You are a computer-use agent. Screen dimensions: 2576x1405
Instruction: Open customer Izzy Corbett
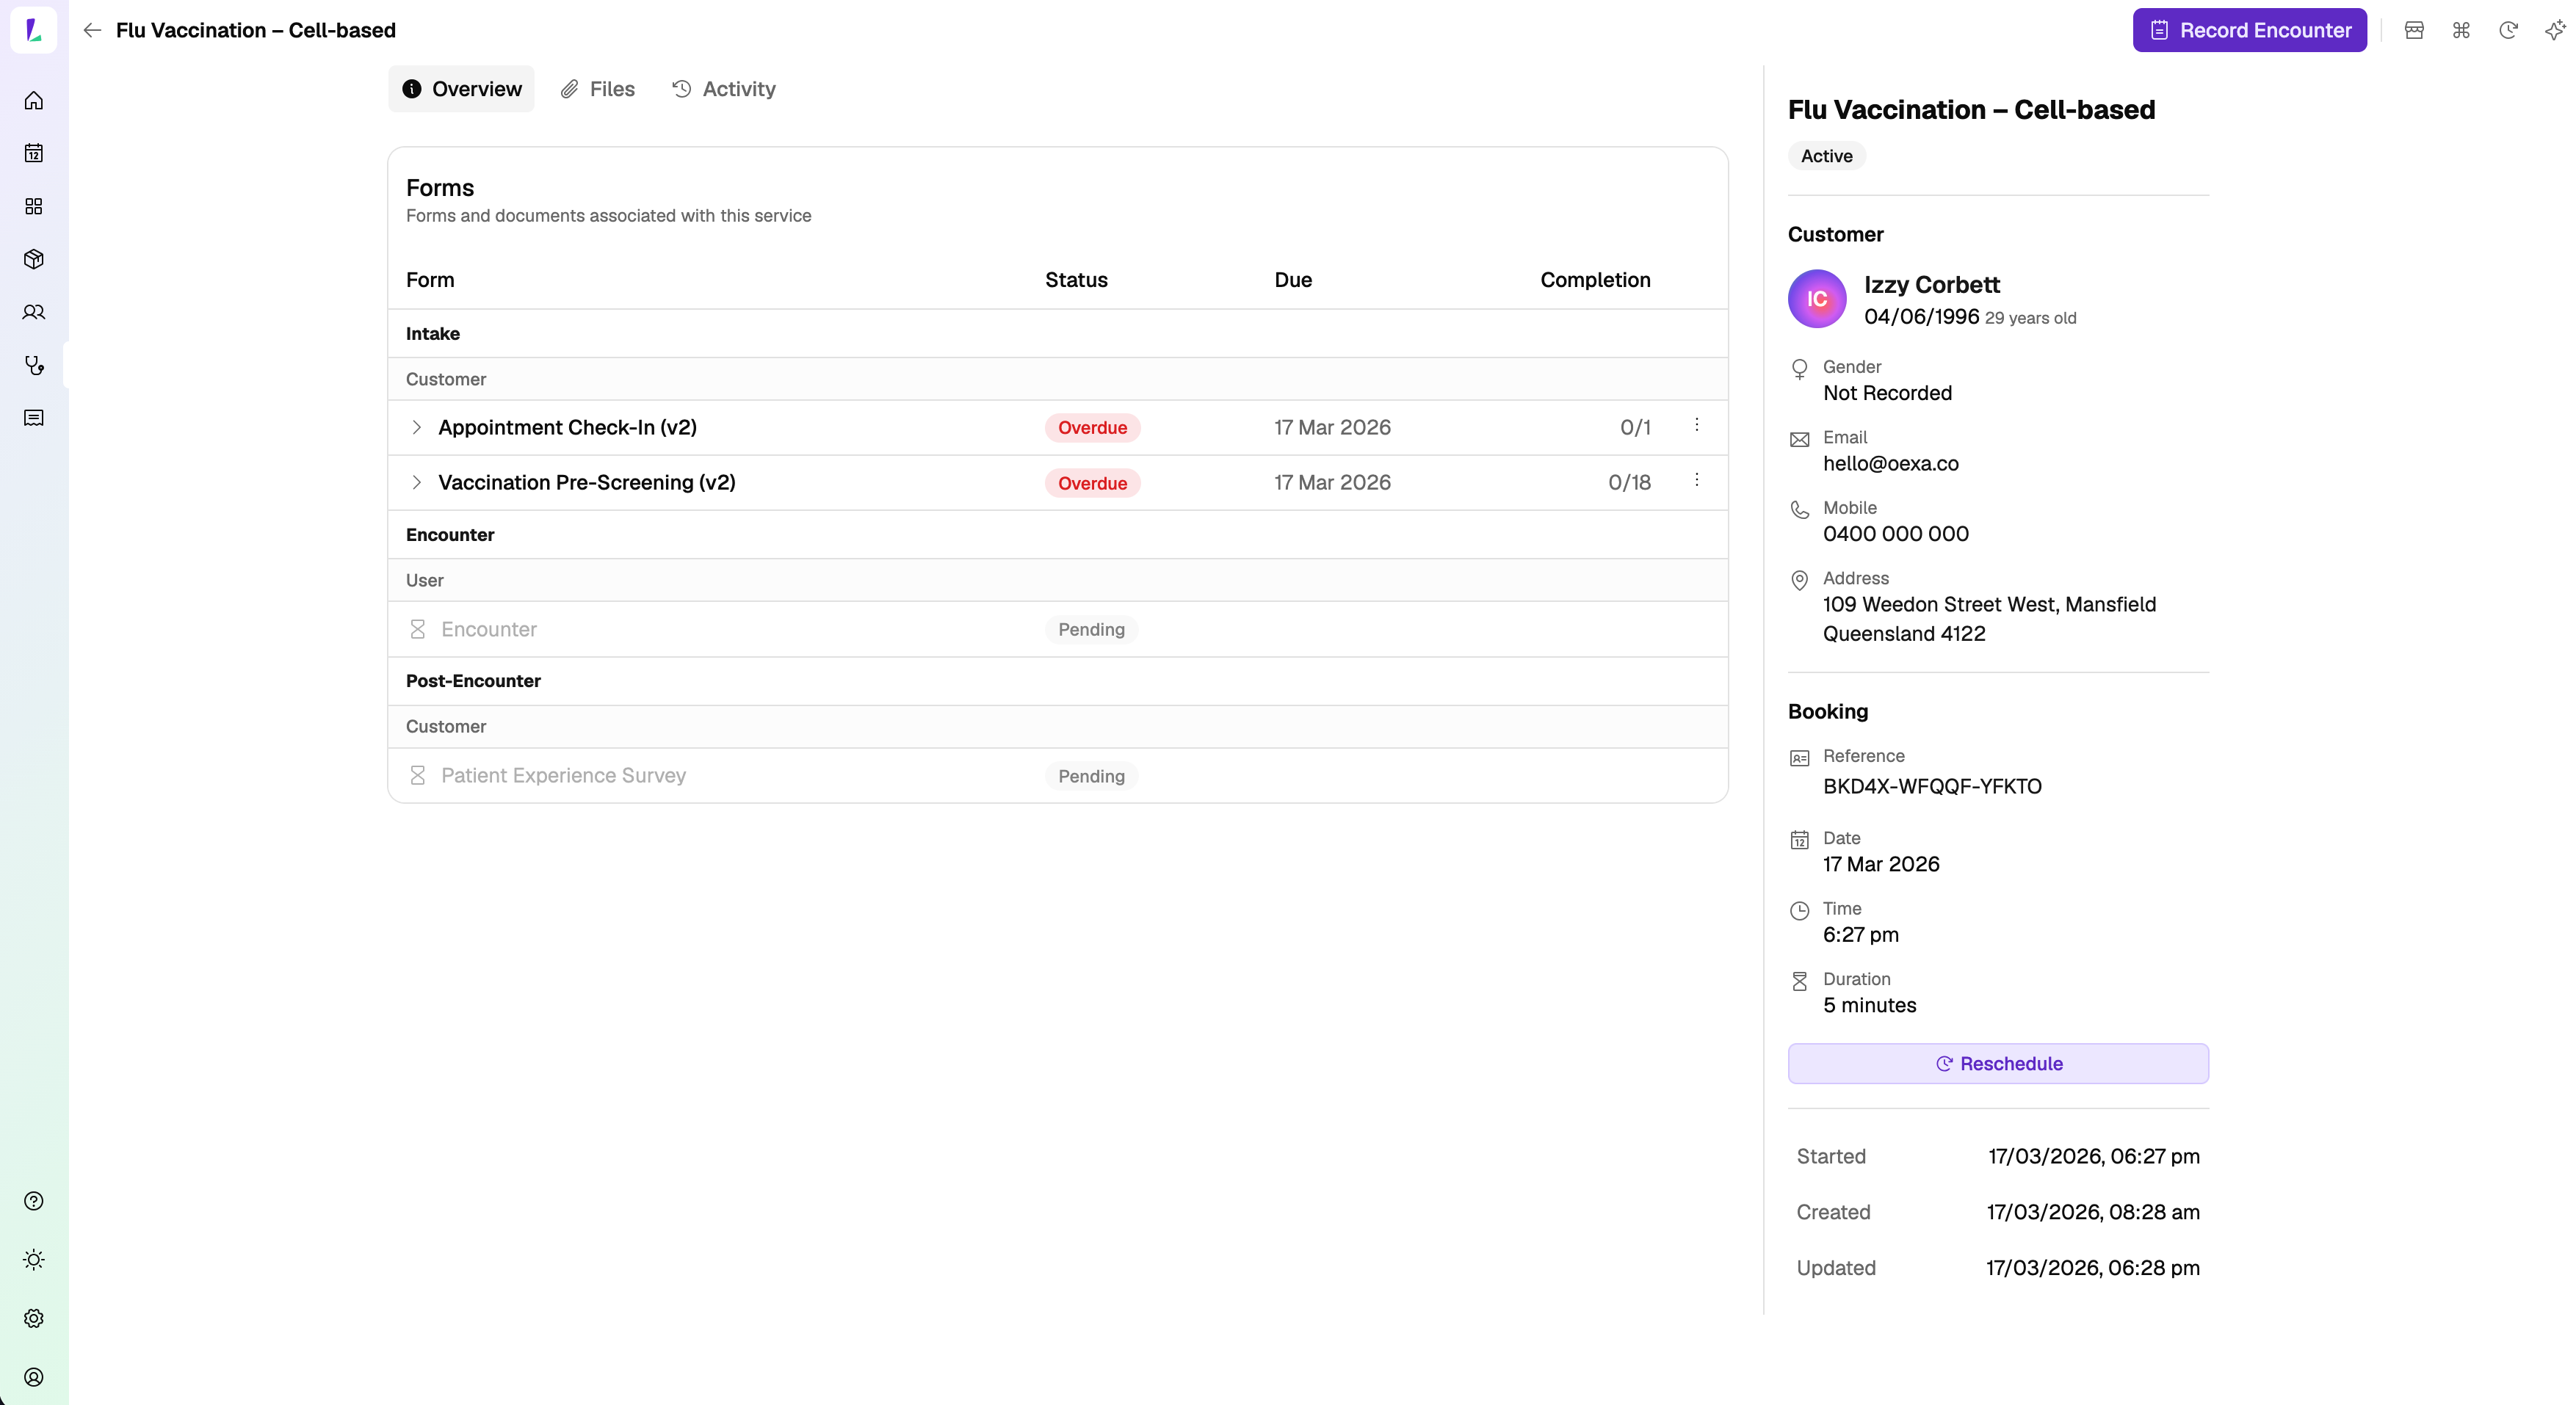coord(1931,285)
